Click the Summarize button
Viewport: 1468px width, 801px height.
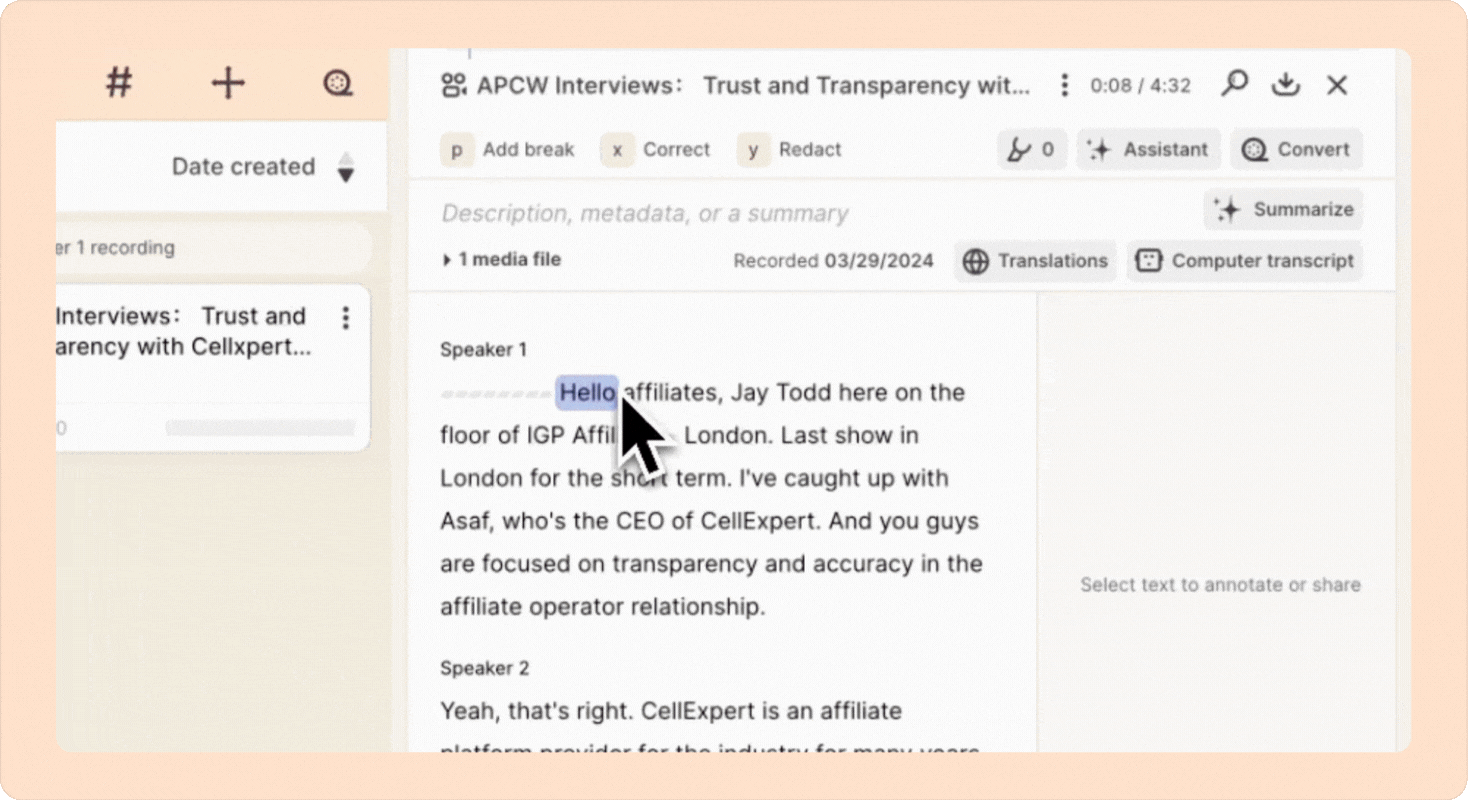pos(1283,209)
